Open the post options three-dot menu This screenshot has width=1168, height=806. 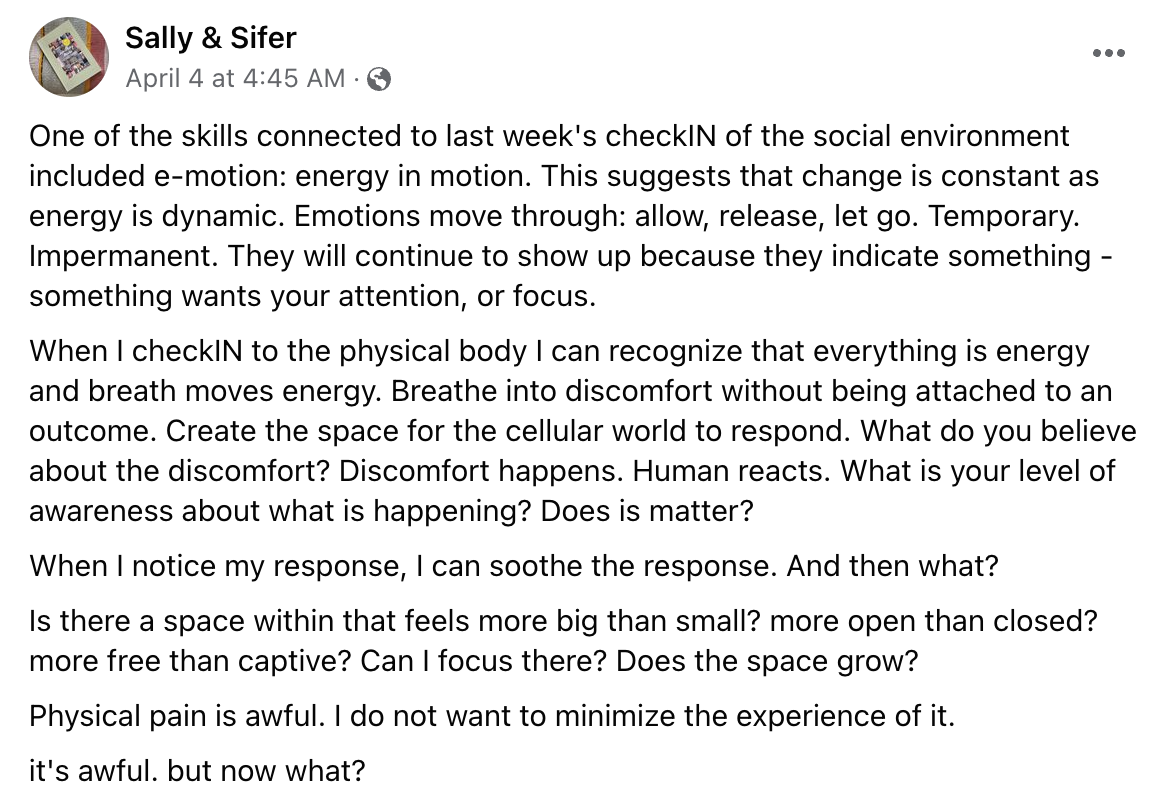(1108, 54)
